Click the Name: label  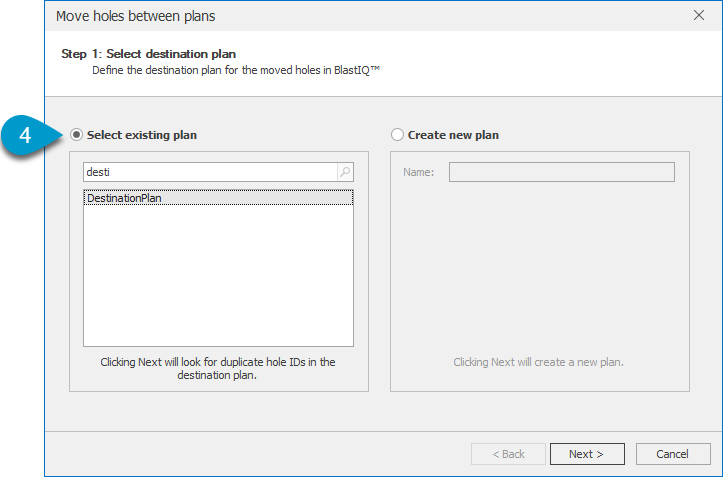point(418,172)
